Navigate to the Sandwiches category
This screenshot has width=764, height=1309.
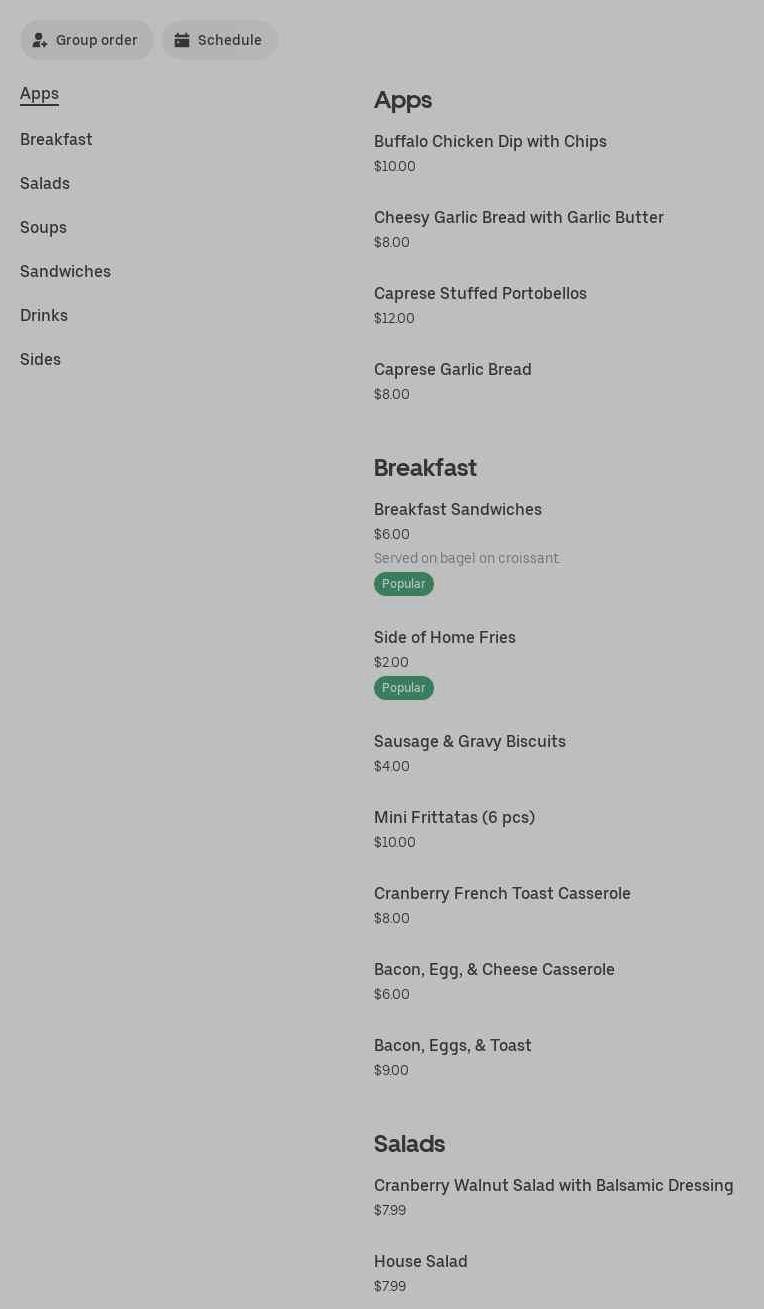[x=65, y=272]
